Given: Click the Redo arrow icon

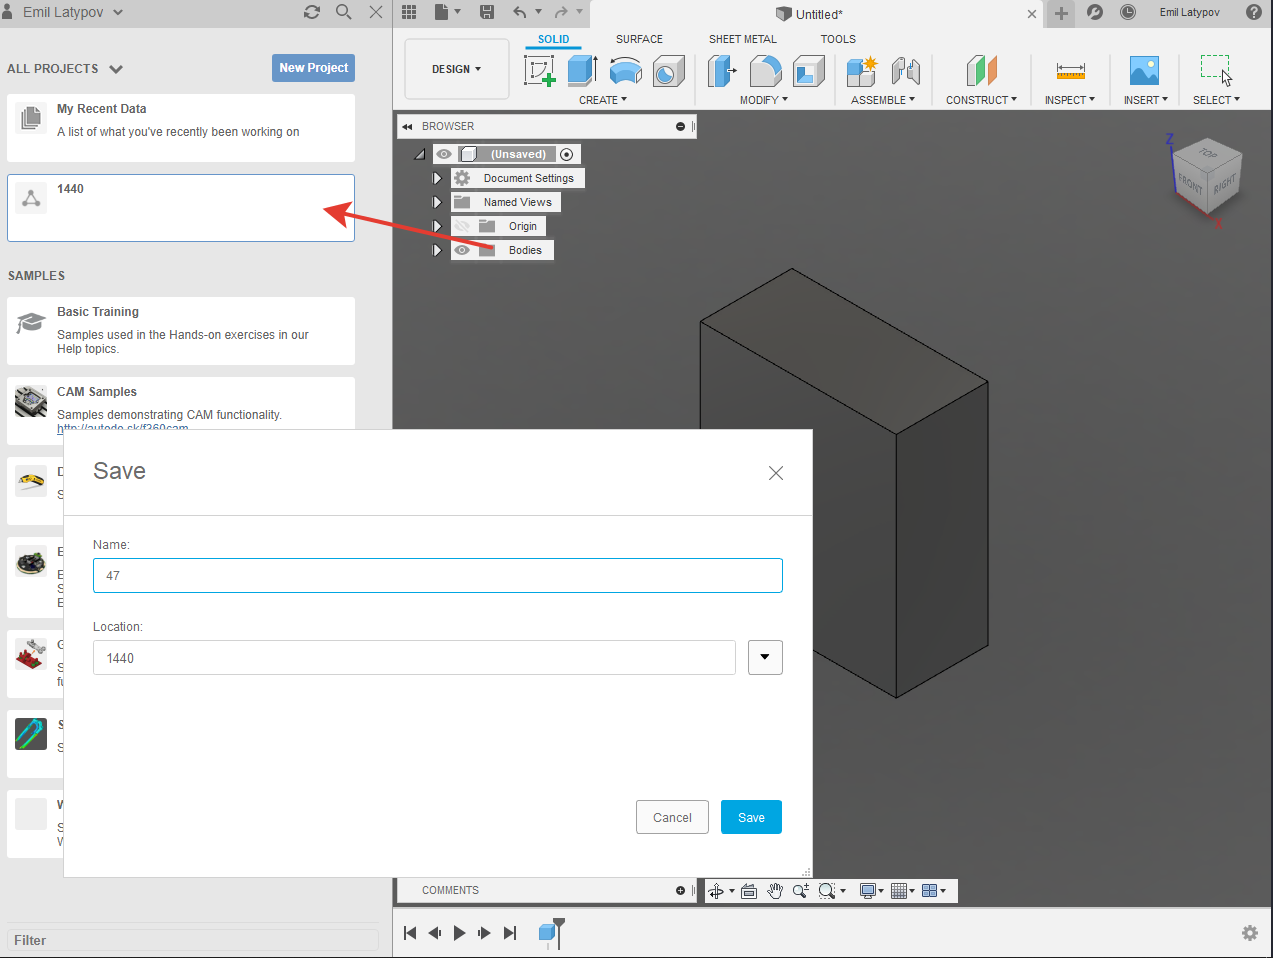Looking at the screenshot, I should 561,12.
